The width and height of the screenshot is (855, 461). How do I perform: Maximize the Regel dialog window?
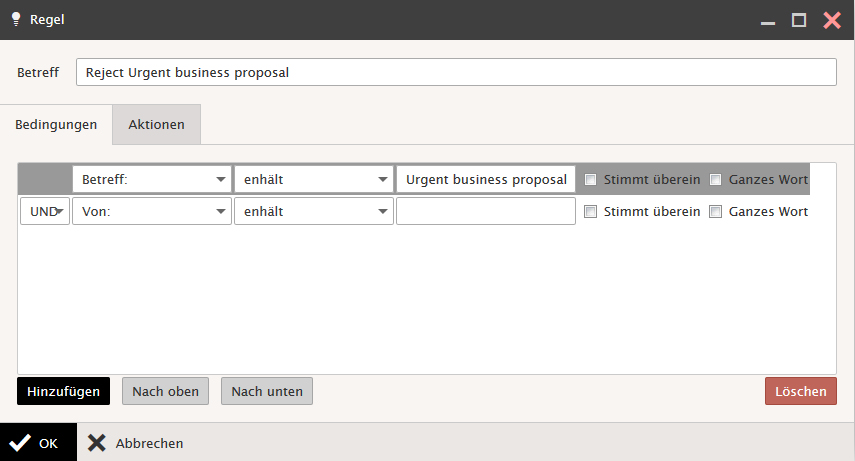(799, 20)
